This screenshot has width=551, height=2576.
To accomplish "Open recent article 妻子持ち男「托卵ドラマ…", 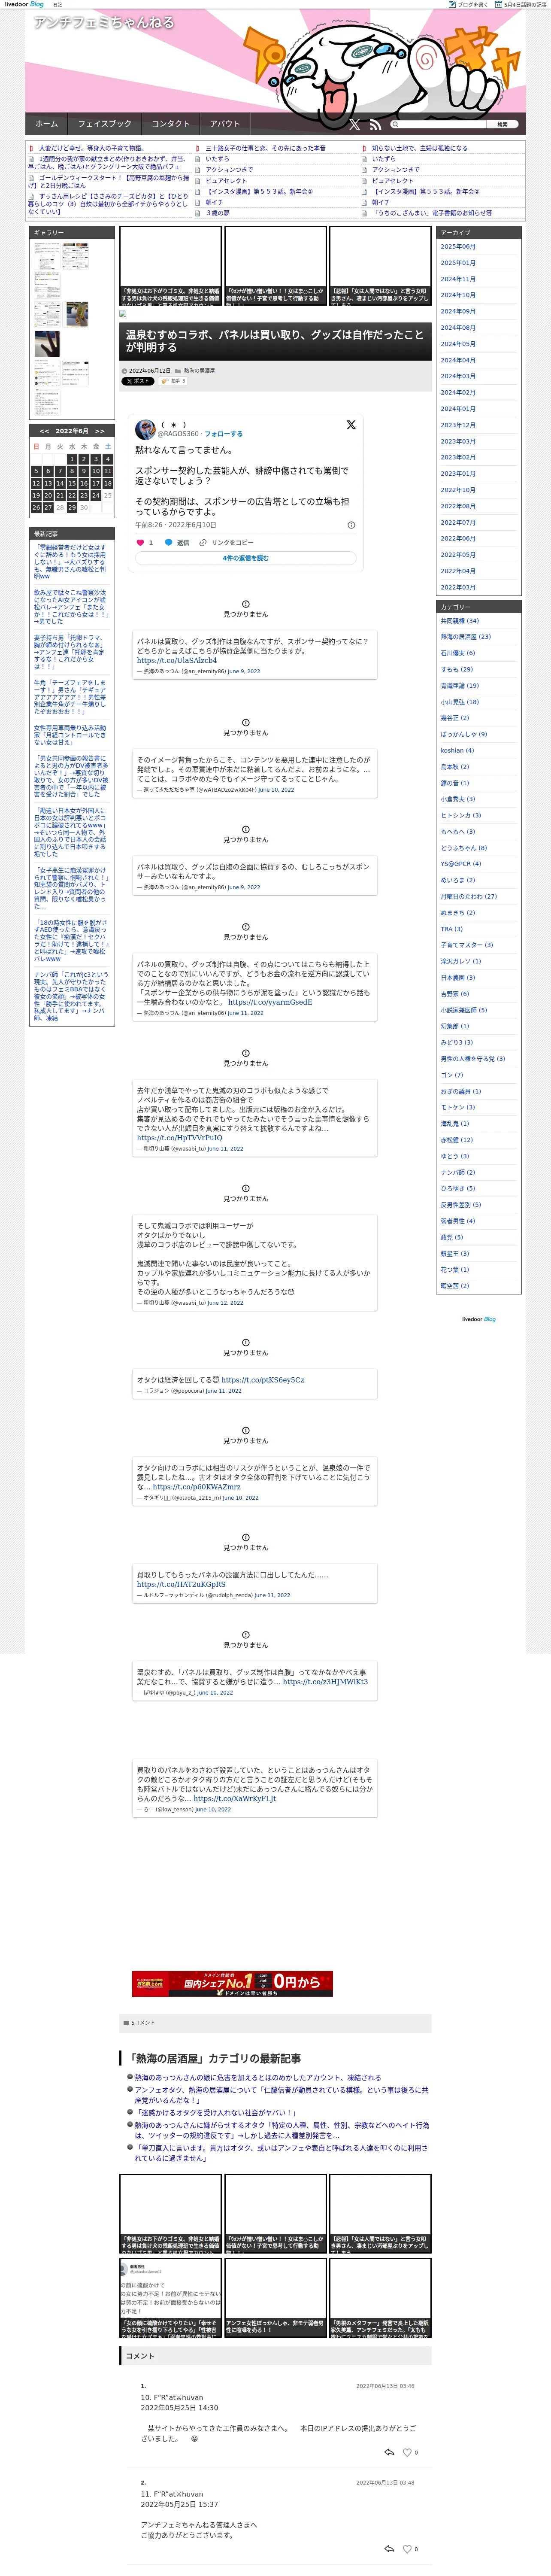I will (x=71, y=652).
